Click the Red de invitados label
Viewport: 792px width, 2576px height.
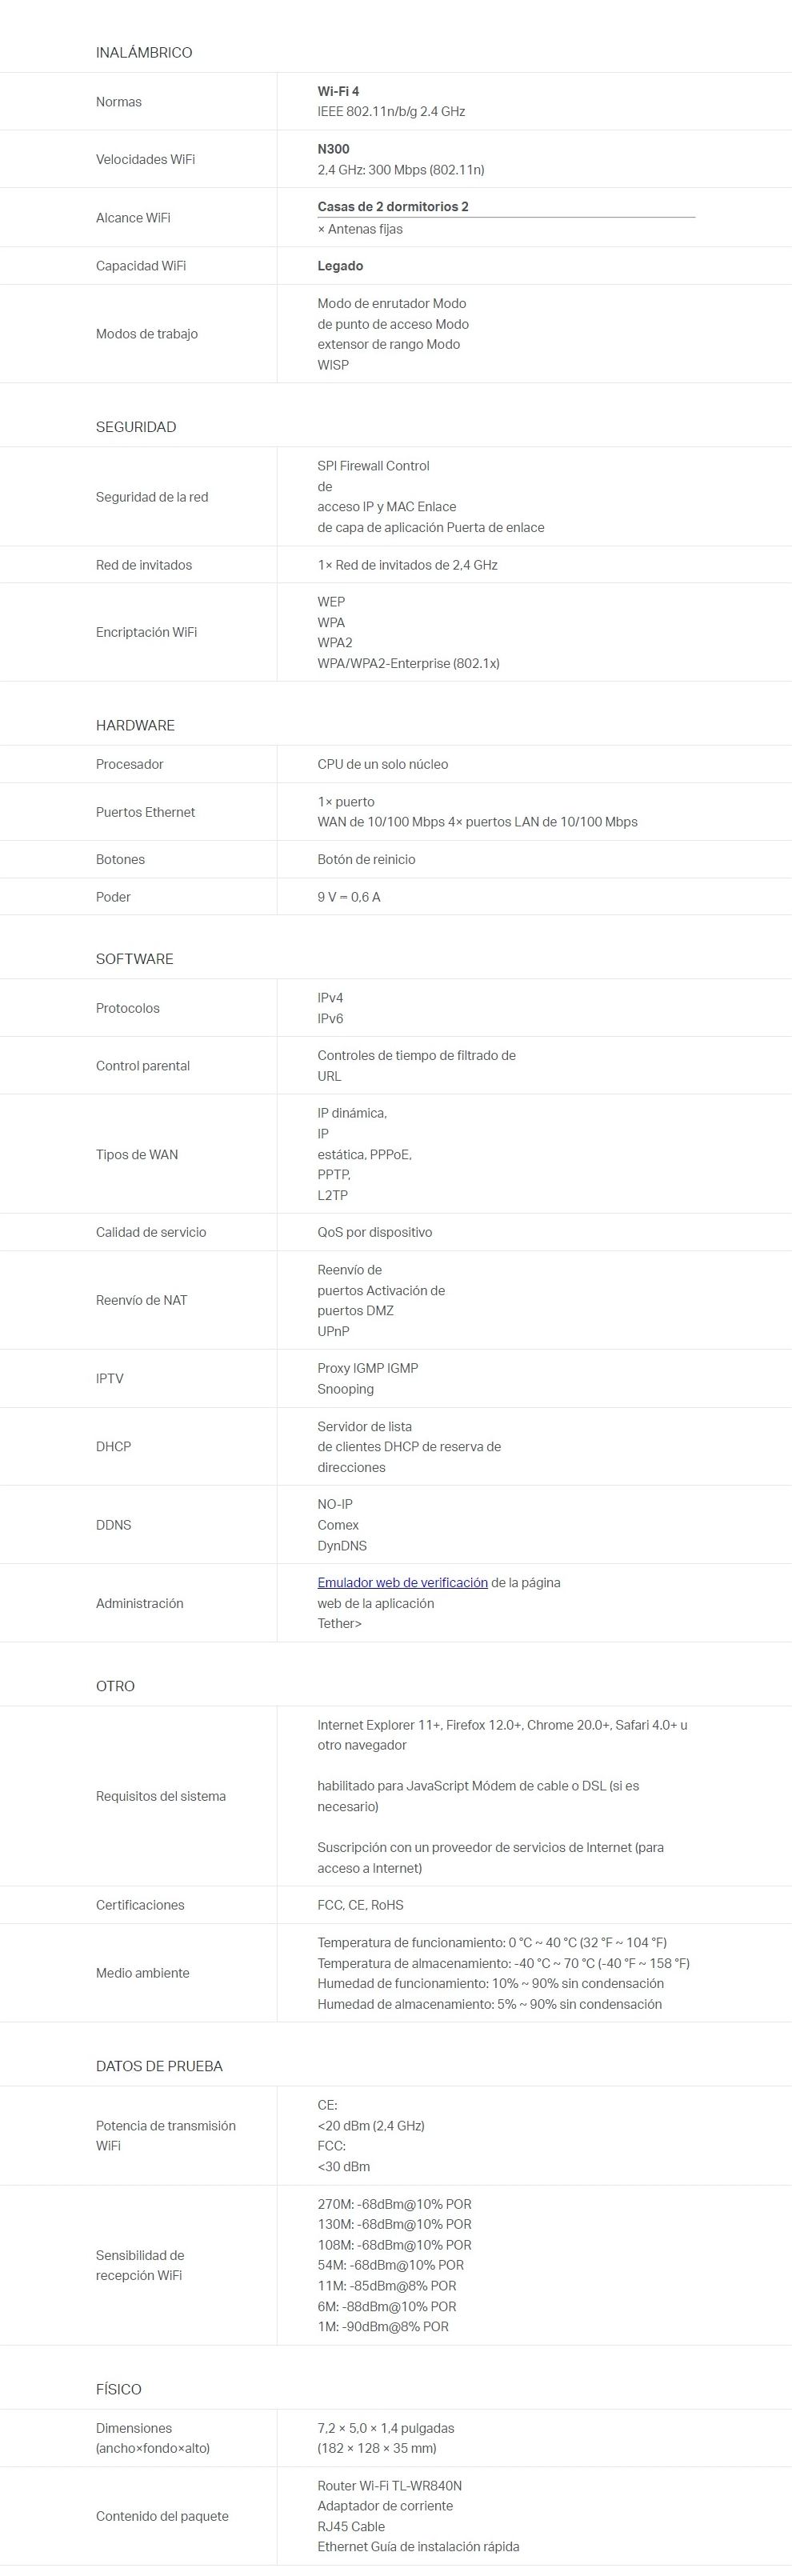[x=144, y=565]
